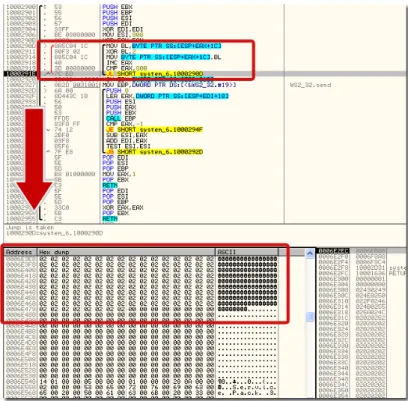Select the MOV BYTE PTR SS:[ESP+EAX+1C],BL line
This screenshot has width=408, height=401.
(163, 57)
